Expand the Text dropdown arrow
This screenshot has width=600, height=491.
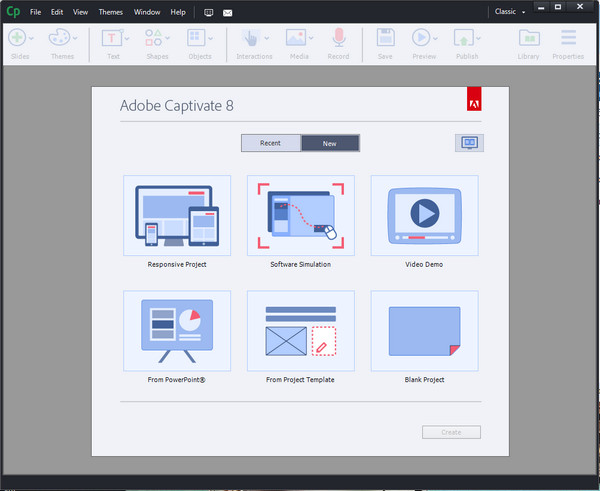pyautogui.click(x=127, y=38)
